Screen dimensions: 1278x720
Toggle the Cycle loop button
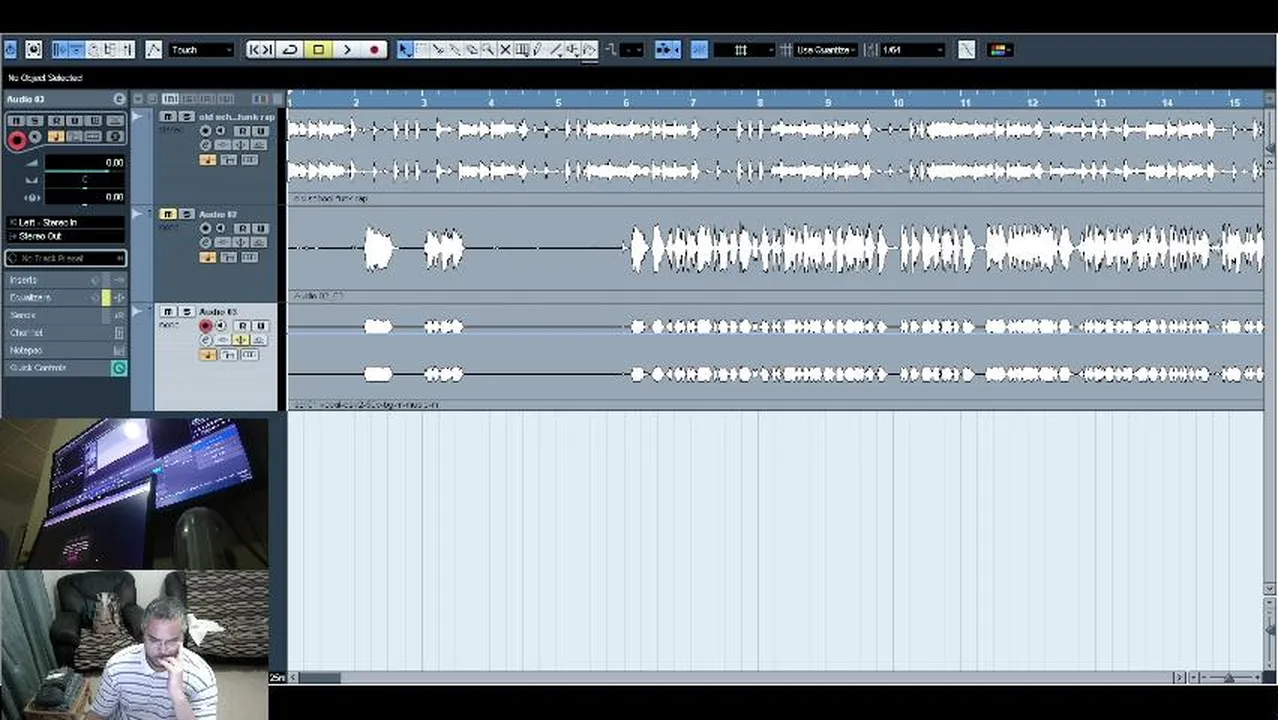[x=289, y=49]
